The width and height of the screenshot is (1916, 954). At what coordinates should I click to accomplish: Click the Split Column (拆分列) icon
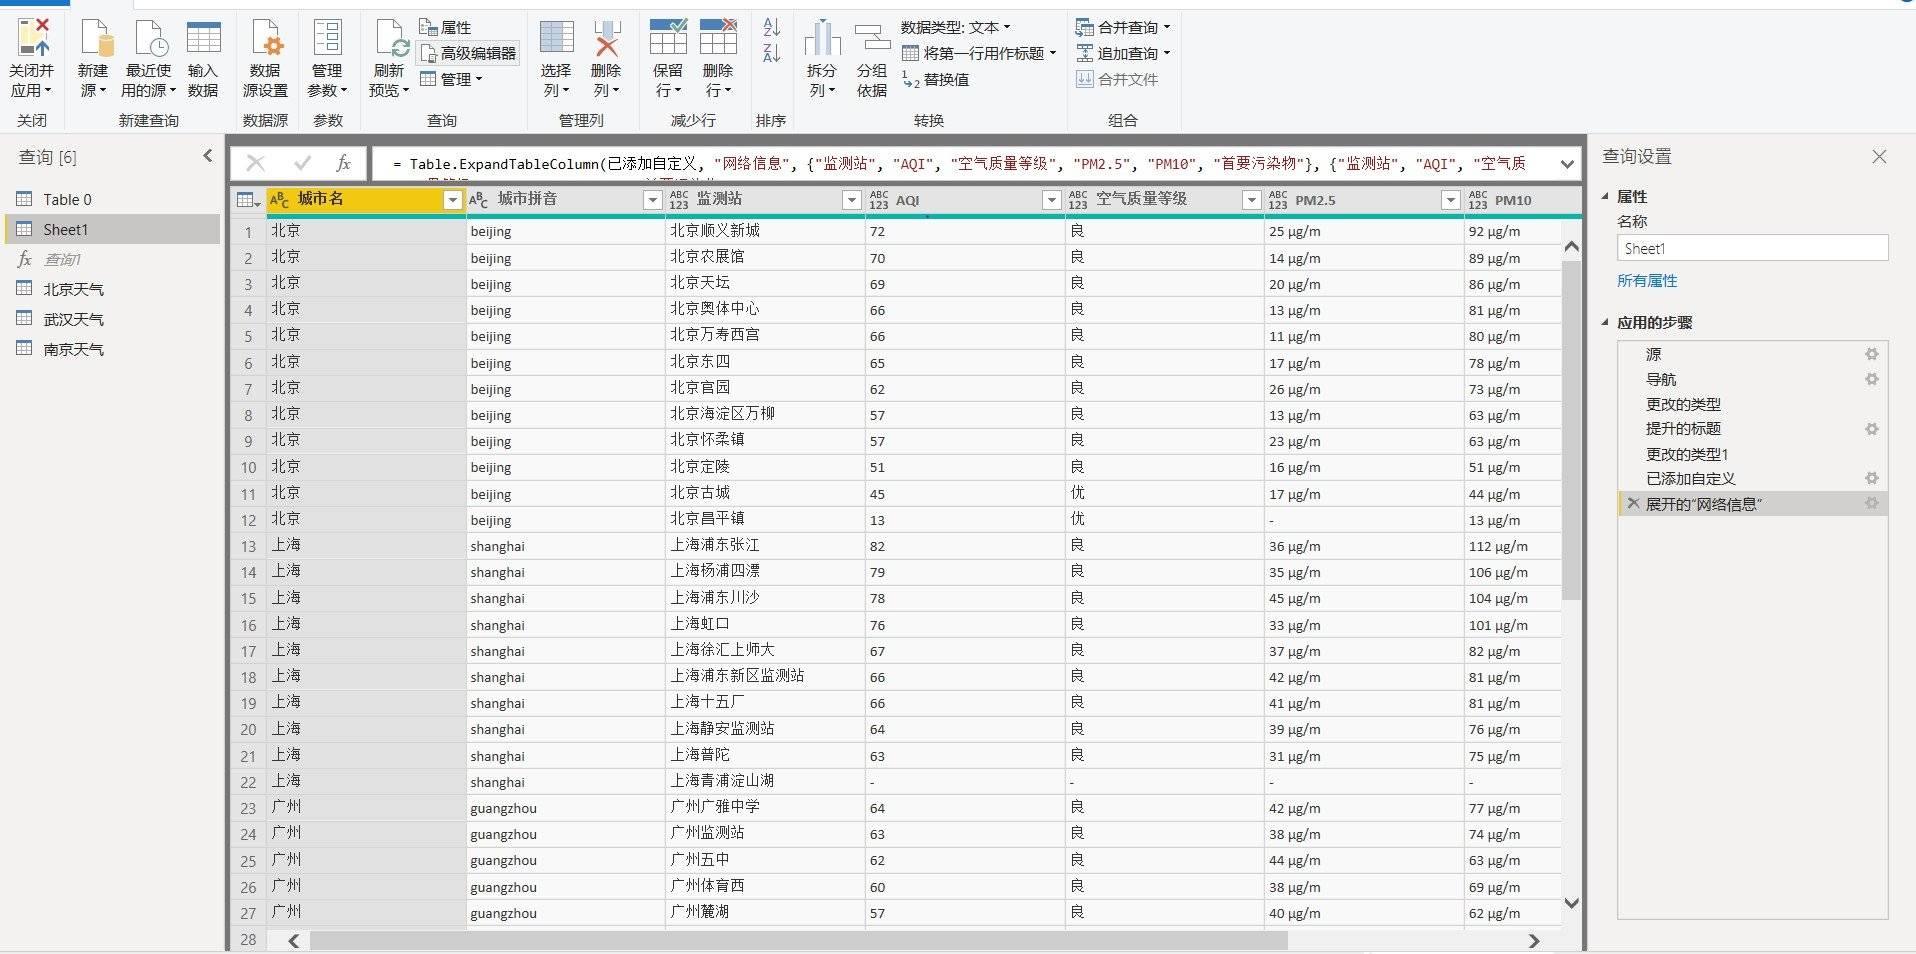tap(822, 40)
